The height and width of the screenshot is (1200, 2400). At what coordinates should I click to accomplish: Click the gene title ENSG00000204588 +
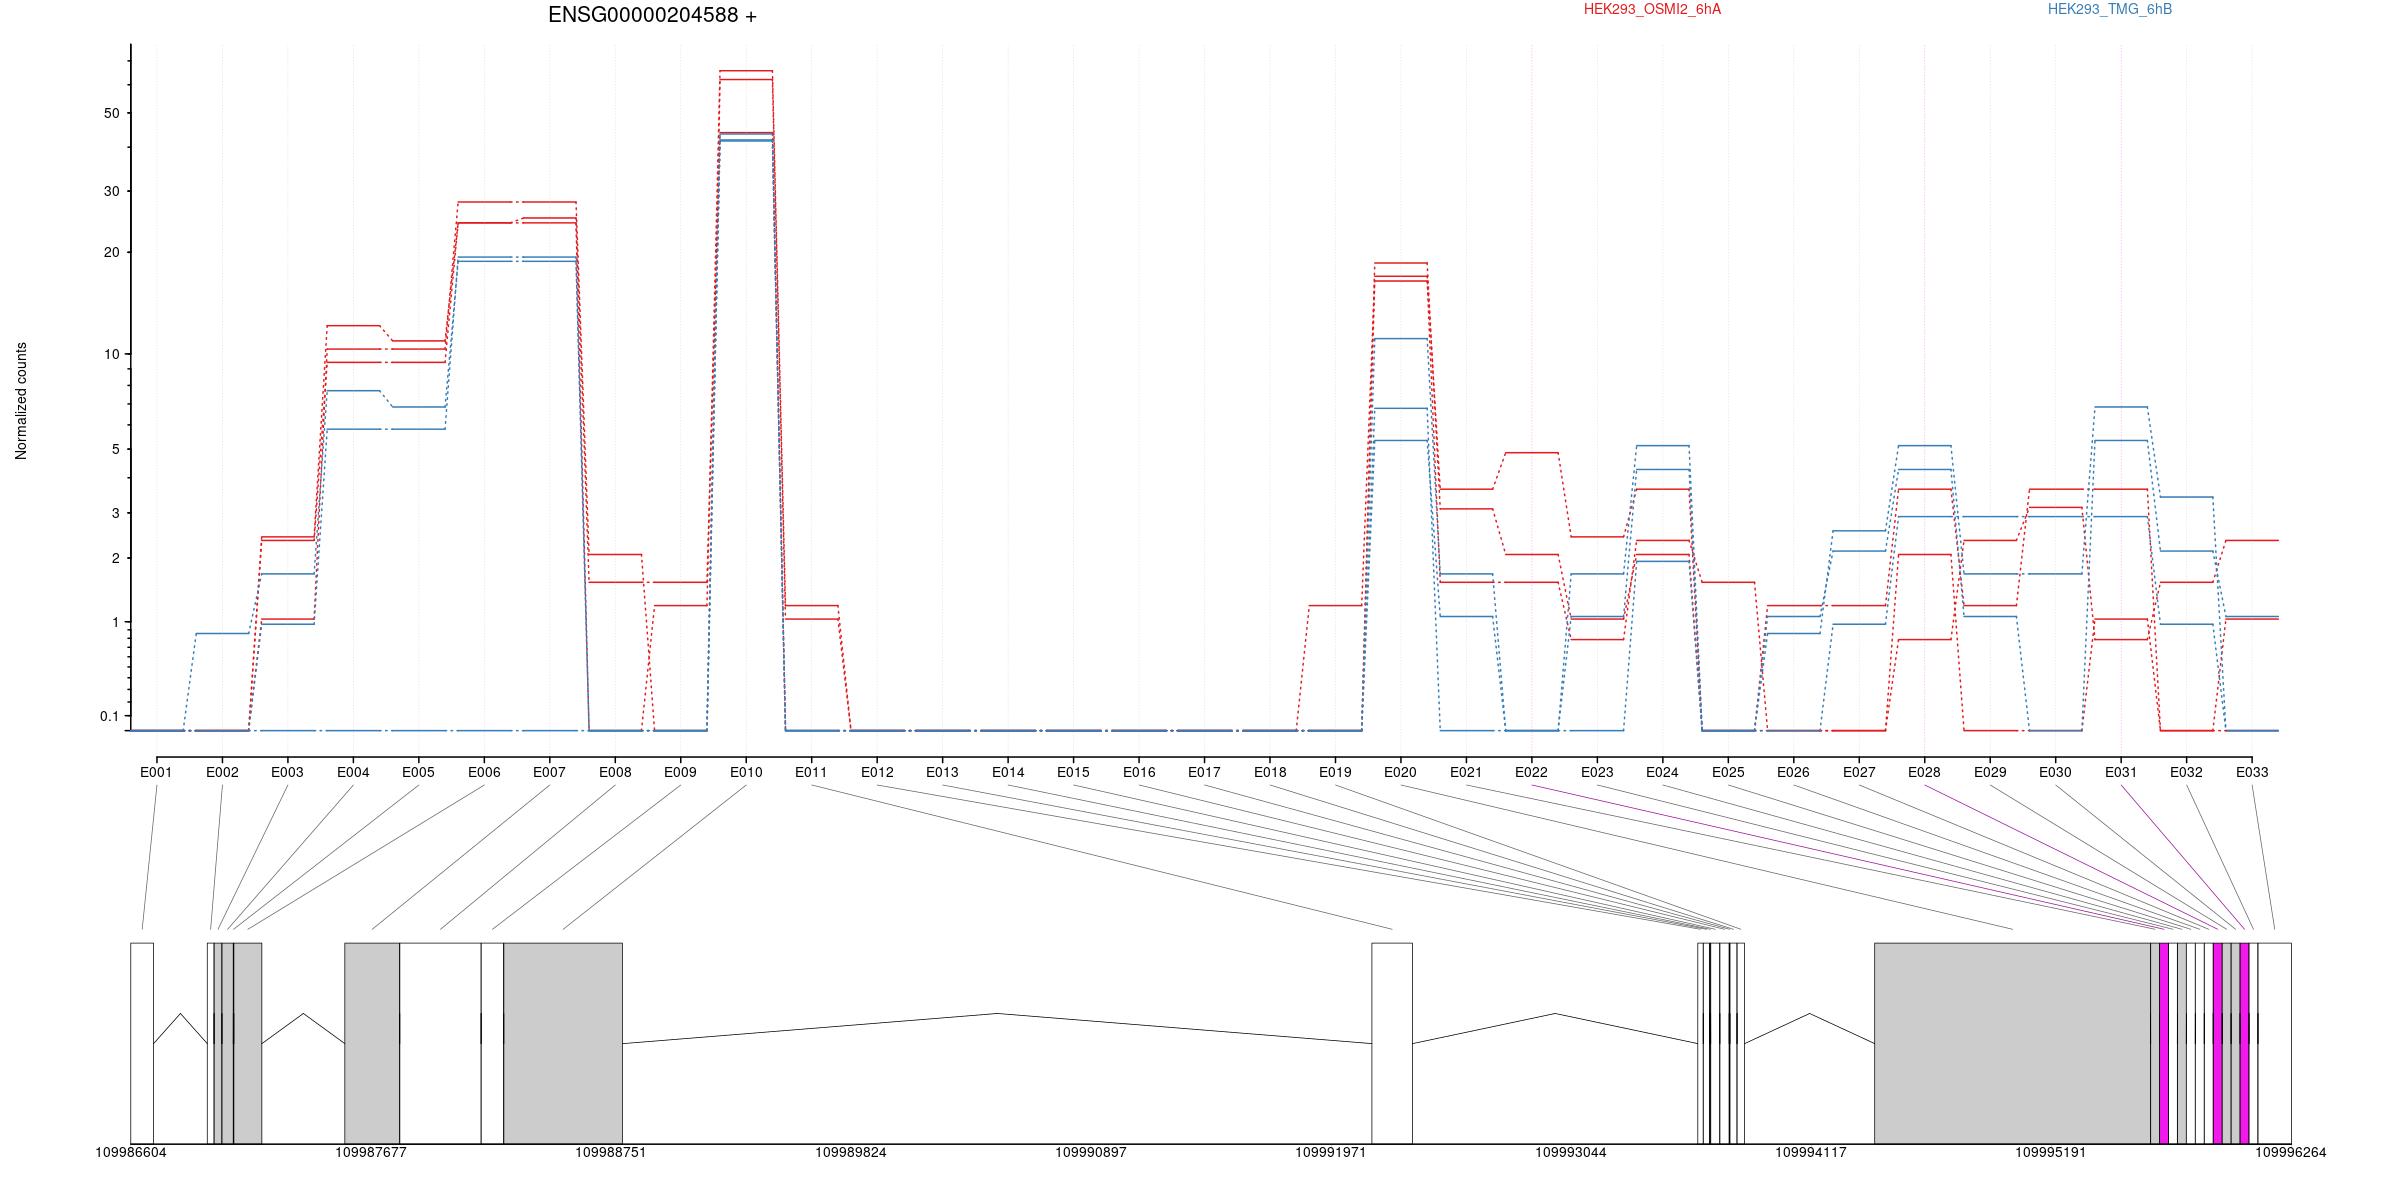pyautogui.click(x=652, y=15)
